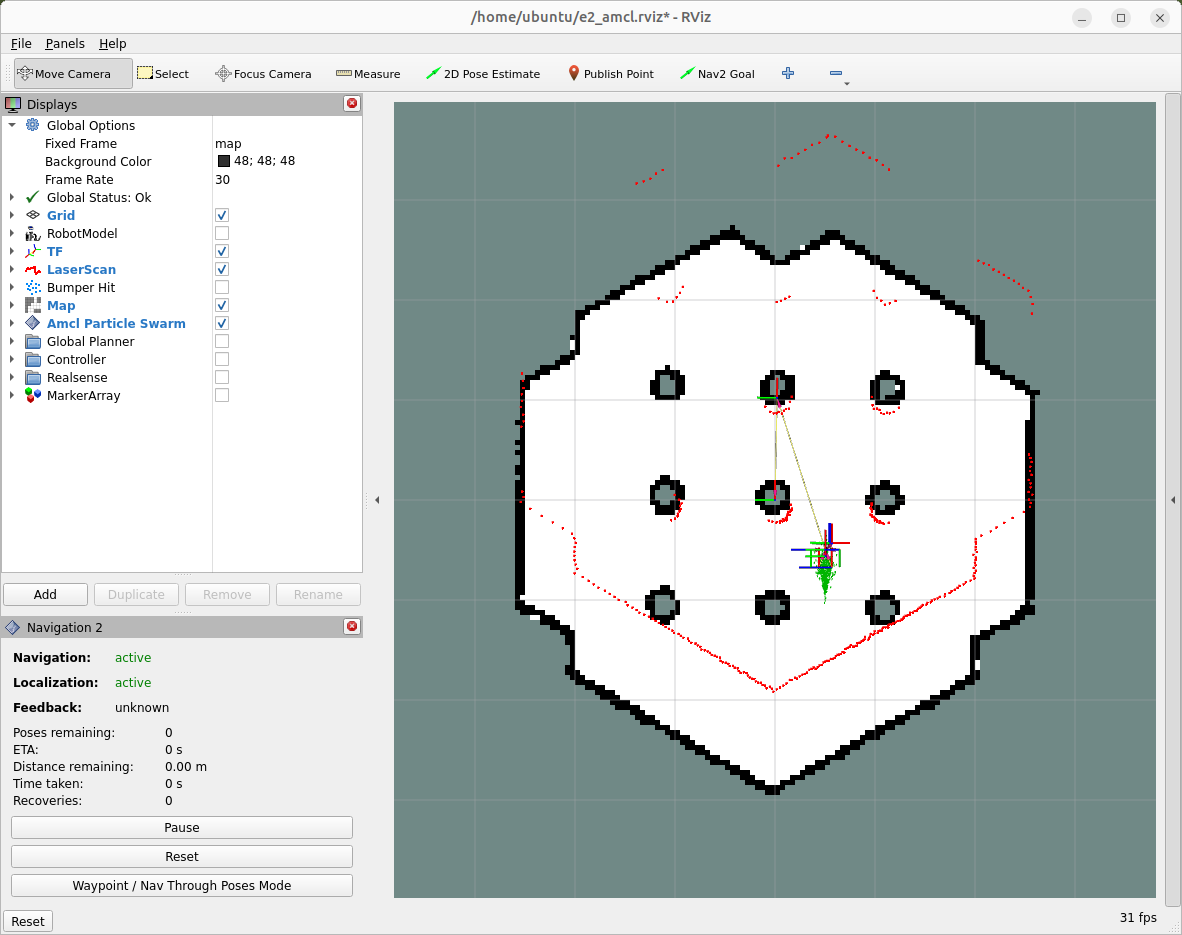The height and width of the screenshot is (935, 1182).
Task: Select the Publish Point tool
Action: (611, 74)
